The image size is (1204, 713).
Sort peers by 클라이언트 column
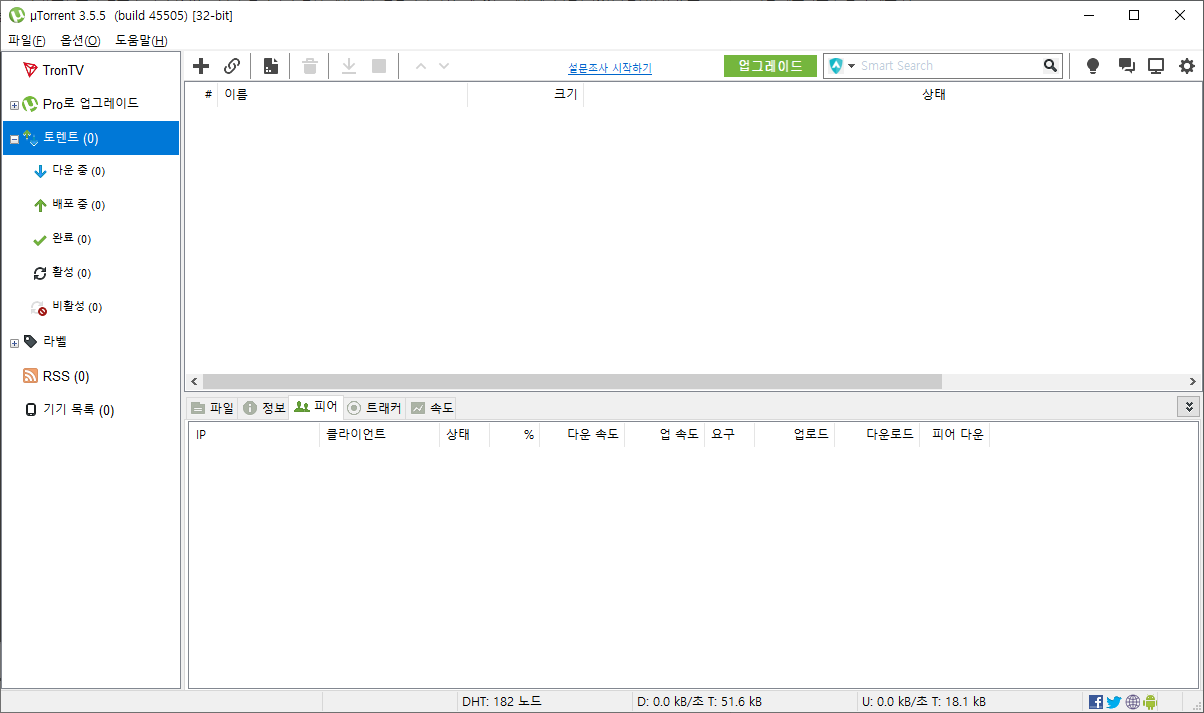coord(379,435)
